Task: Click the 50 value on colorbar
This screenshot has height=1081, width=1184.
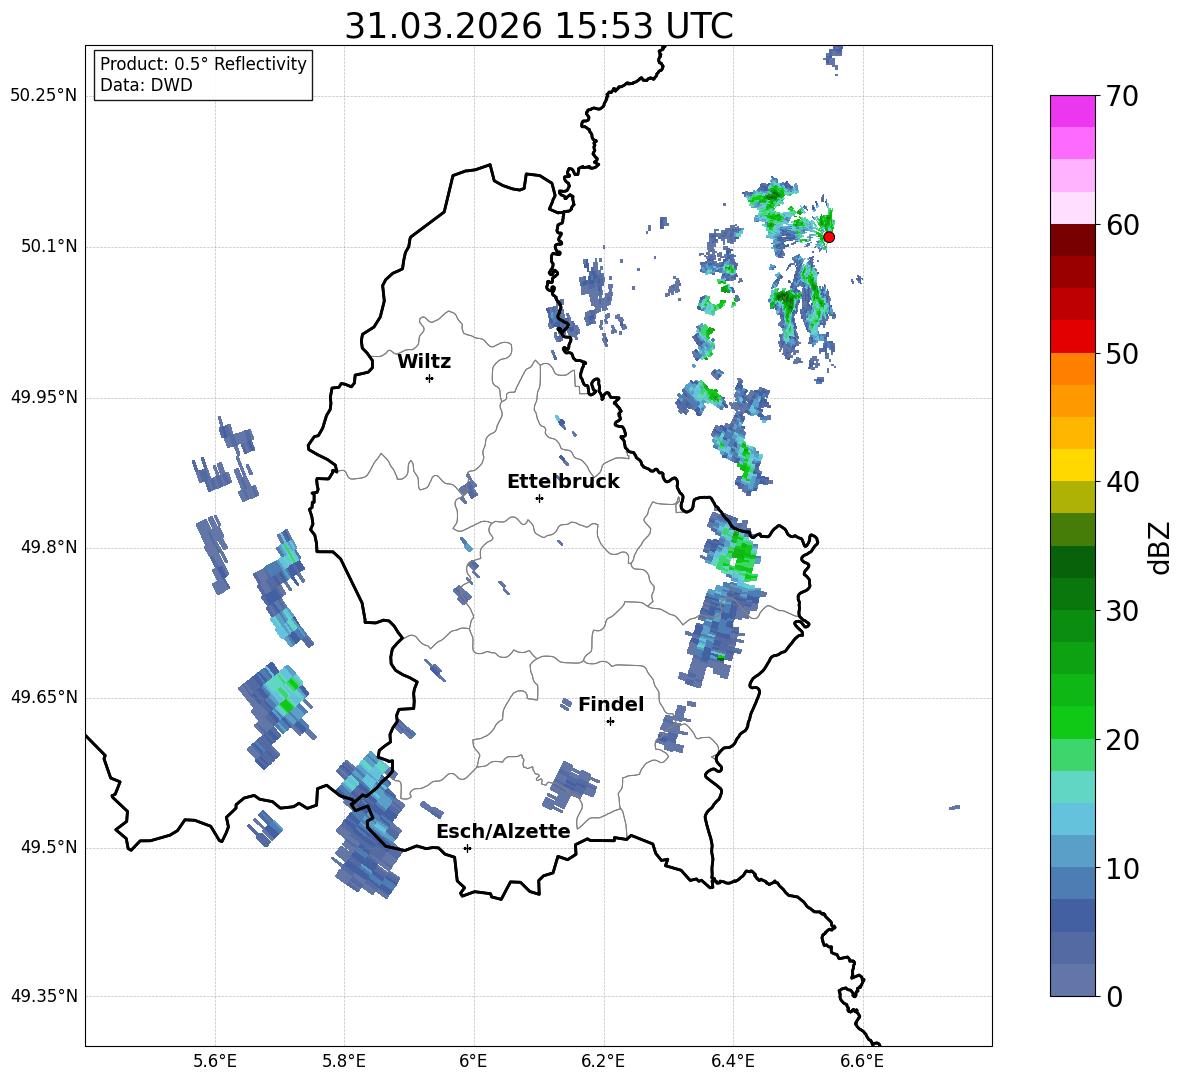Action: coord(1122,353)
